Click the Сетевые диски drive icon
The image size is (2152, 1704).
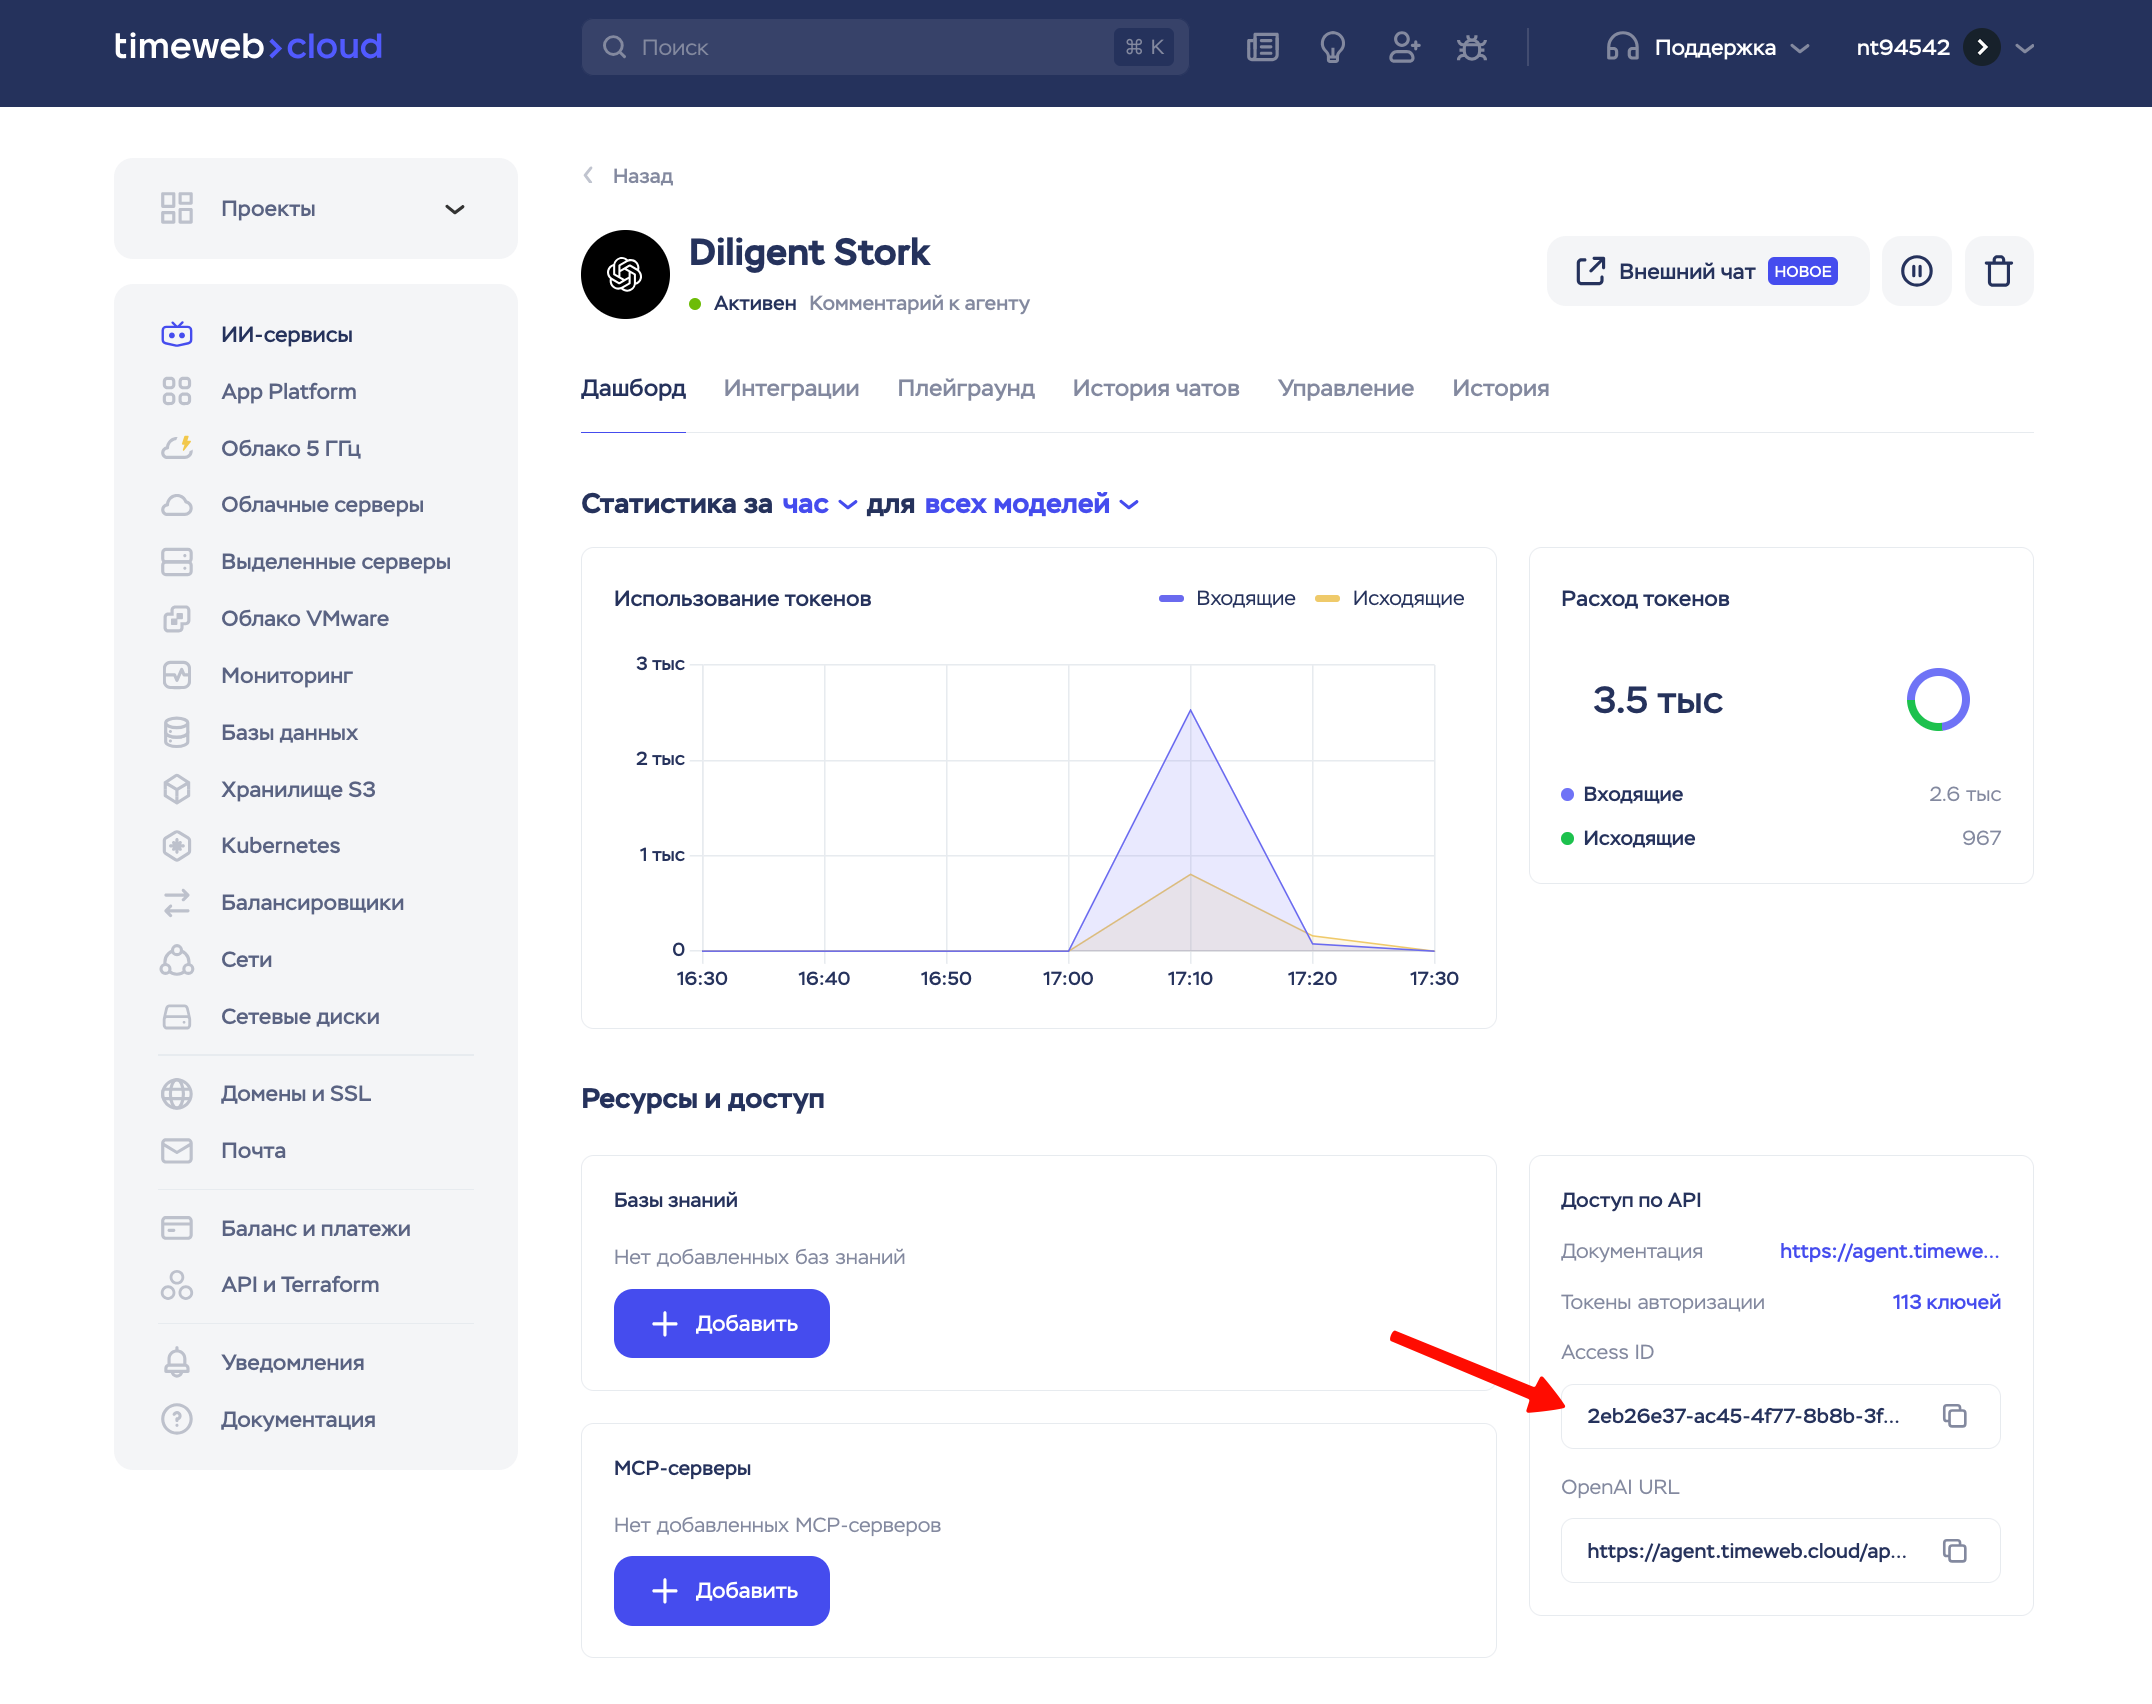(x=177, y=1017)
